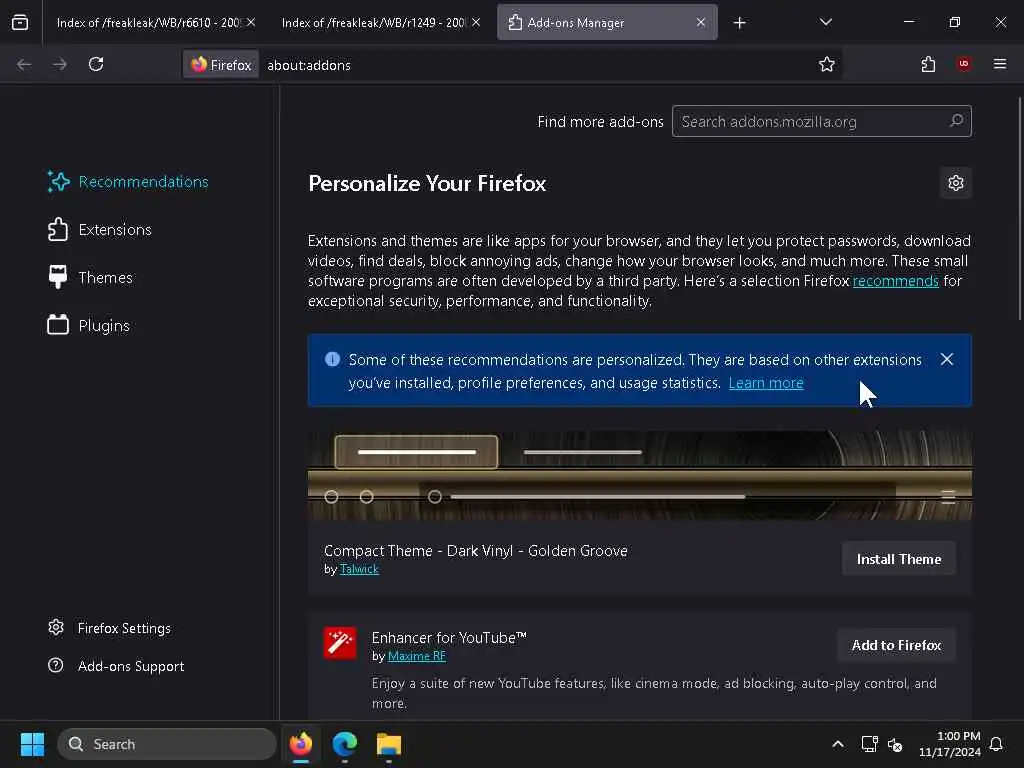Open Plugins category in sidebar

89,325
